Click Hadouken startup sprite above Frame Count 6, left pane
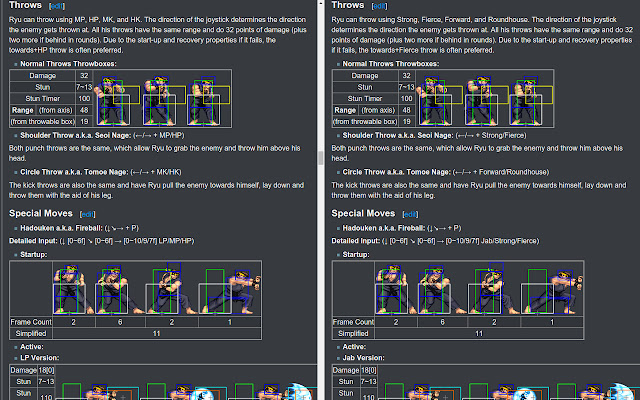640x400 pixels. coord(119,289)
